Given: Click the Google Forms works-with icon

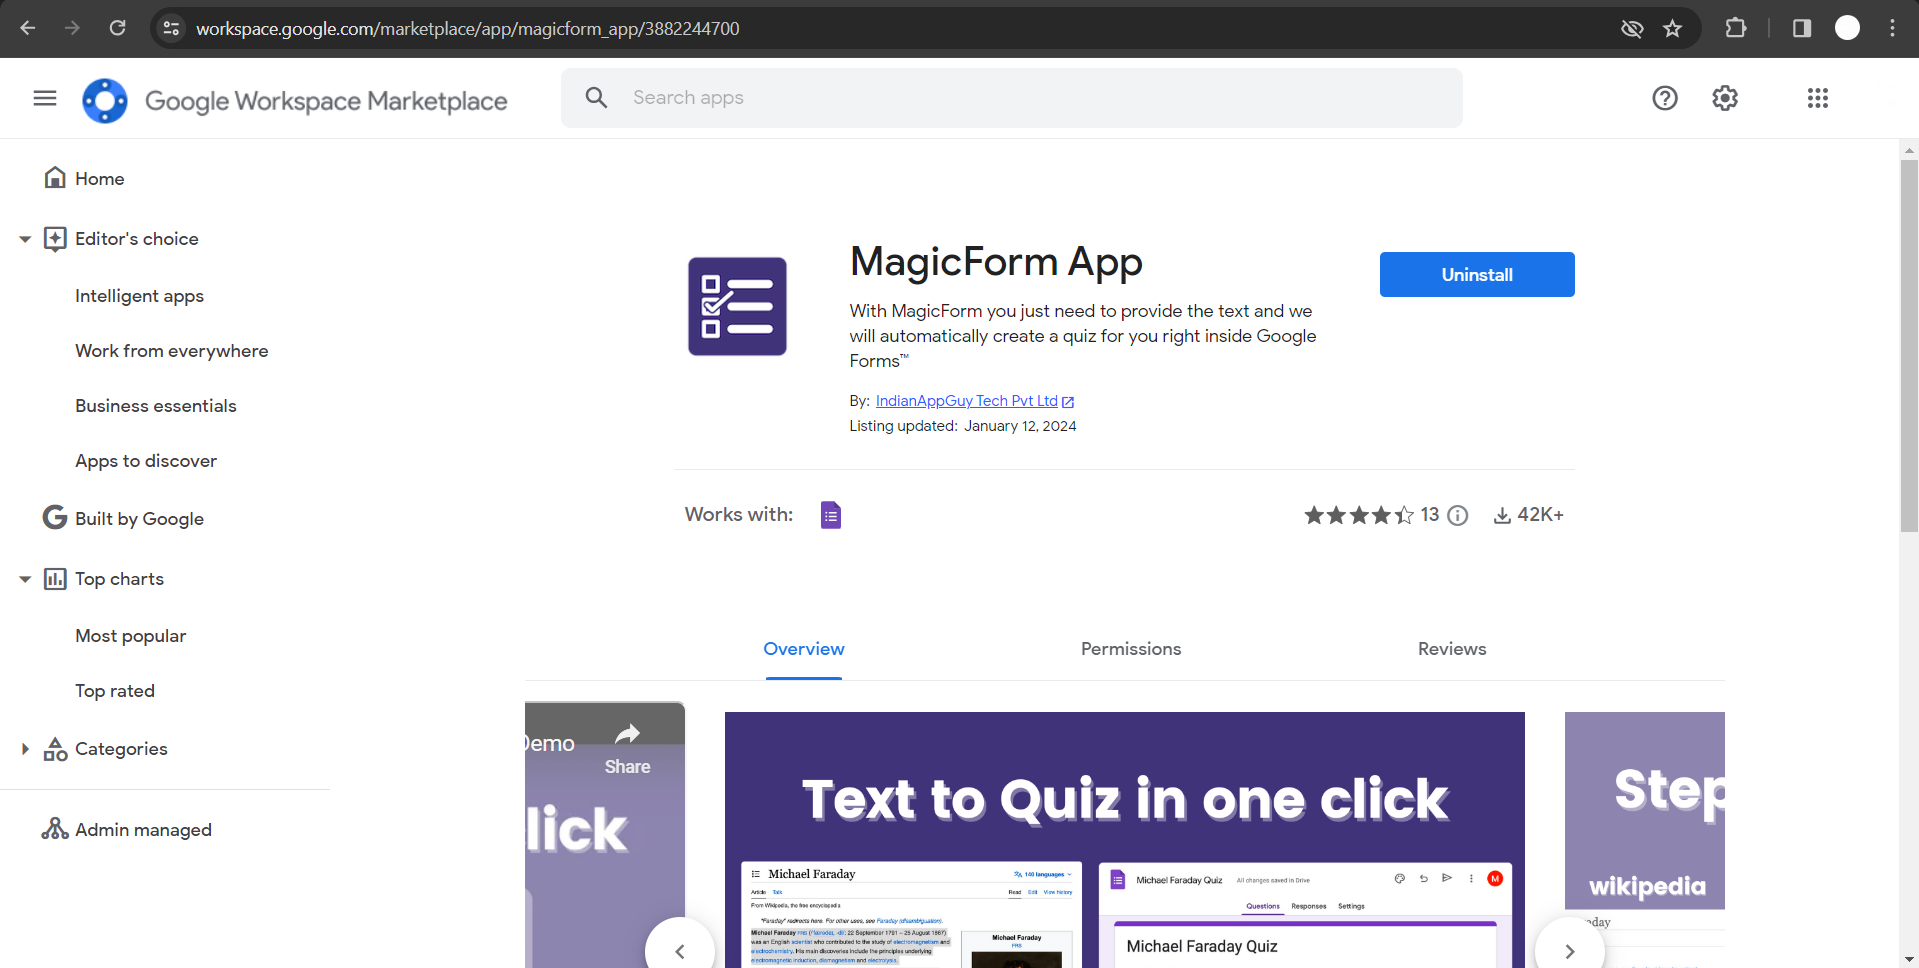Looking at the screenshot, I should [x=831, y=515].
